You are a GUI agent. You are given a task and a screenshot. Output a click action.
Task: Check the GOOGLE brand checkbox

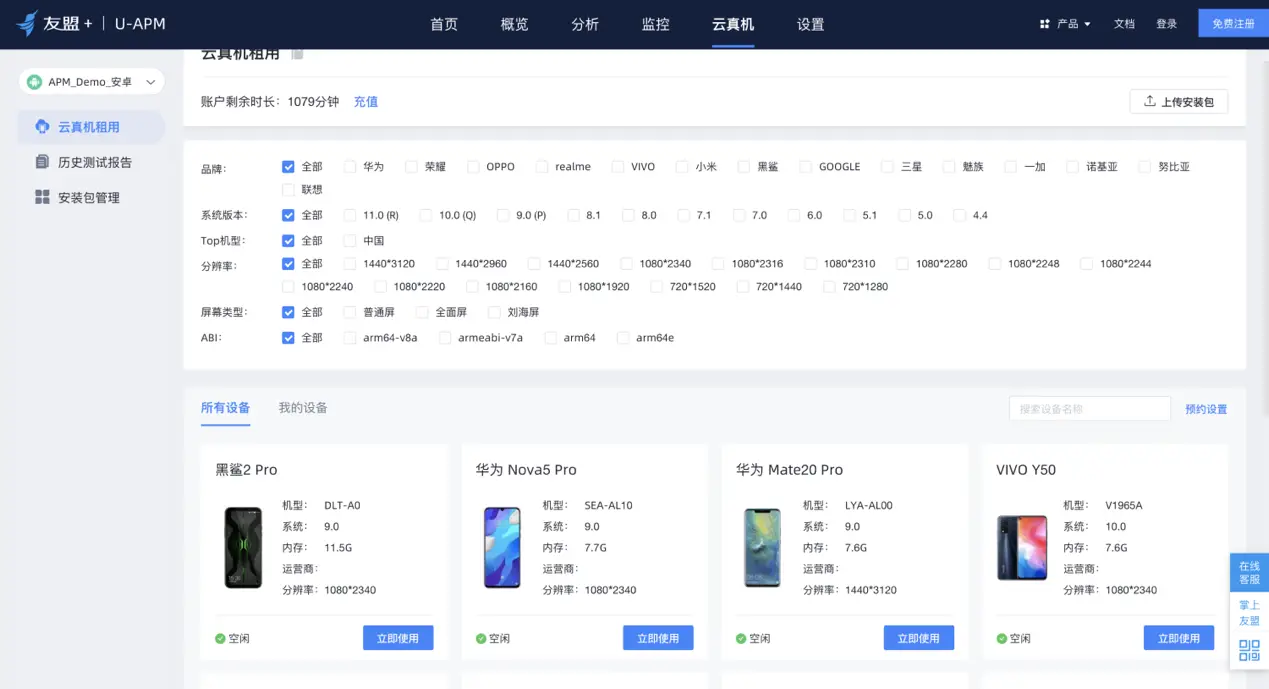(805, 167)
